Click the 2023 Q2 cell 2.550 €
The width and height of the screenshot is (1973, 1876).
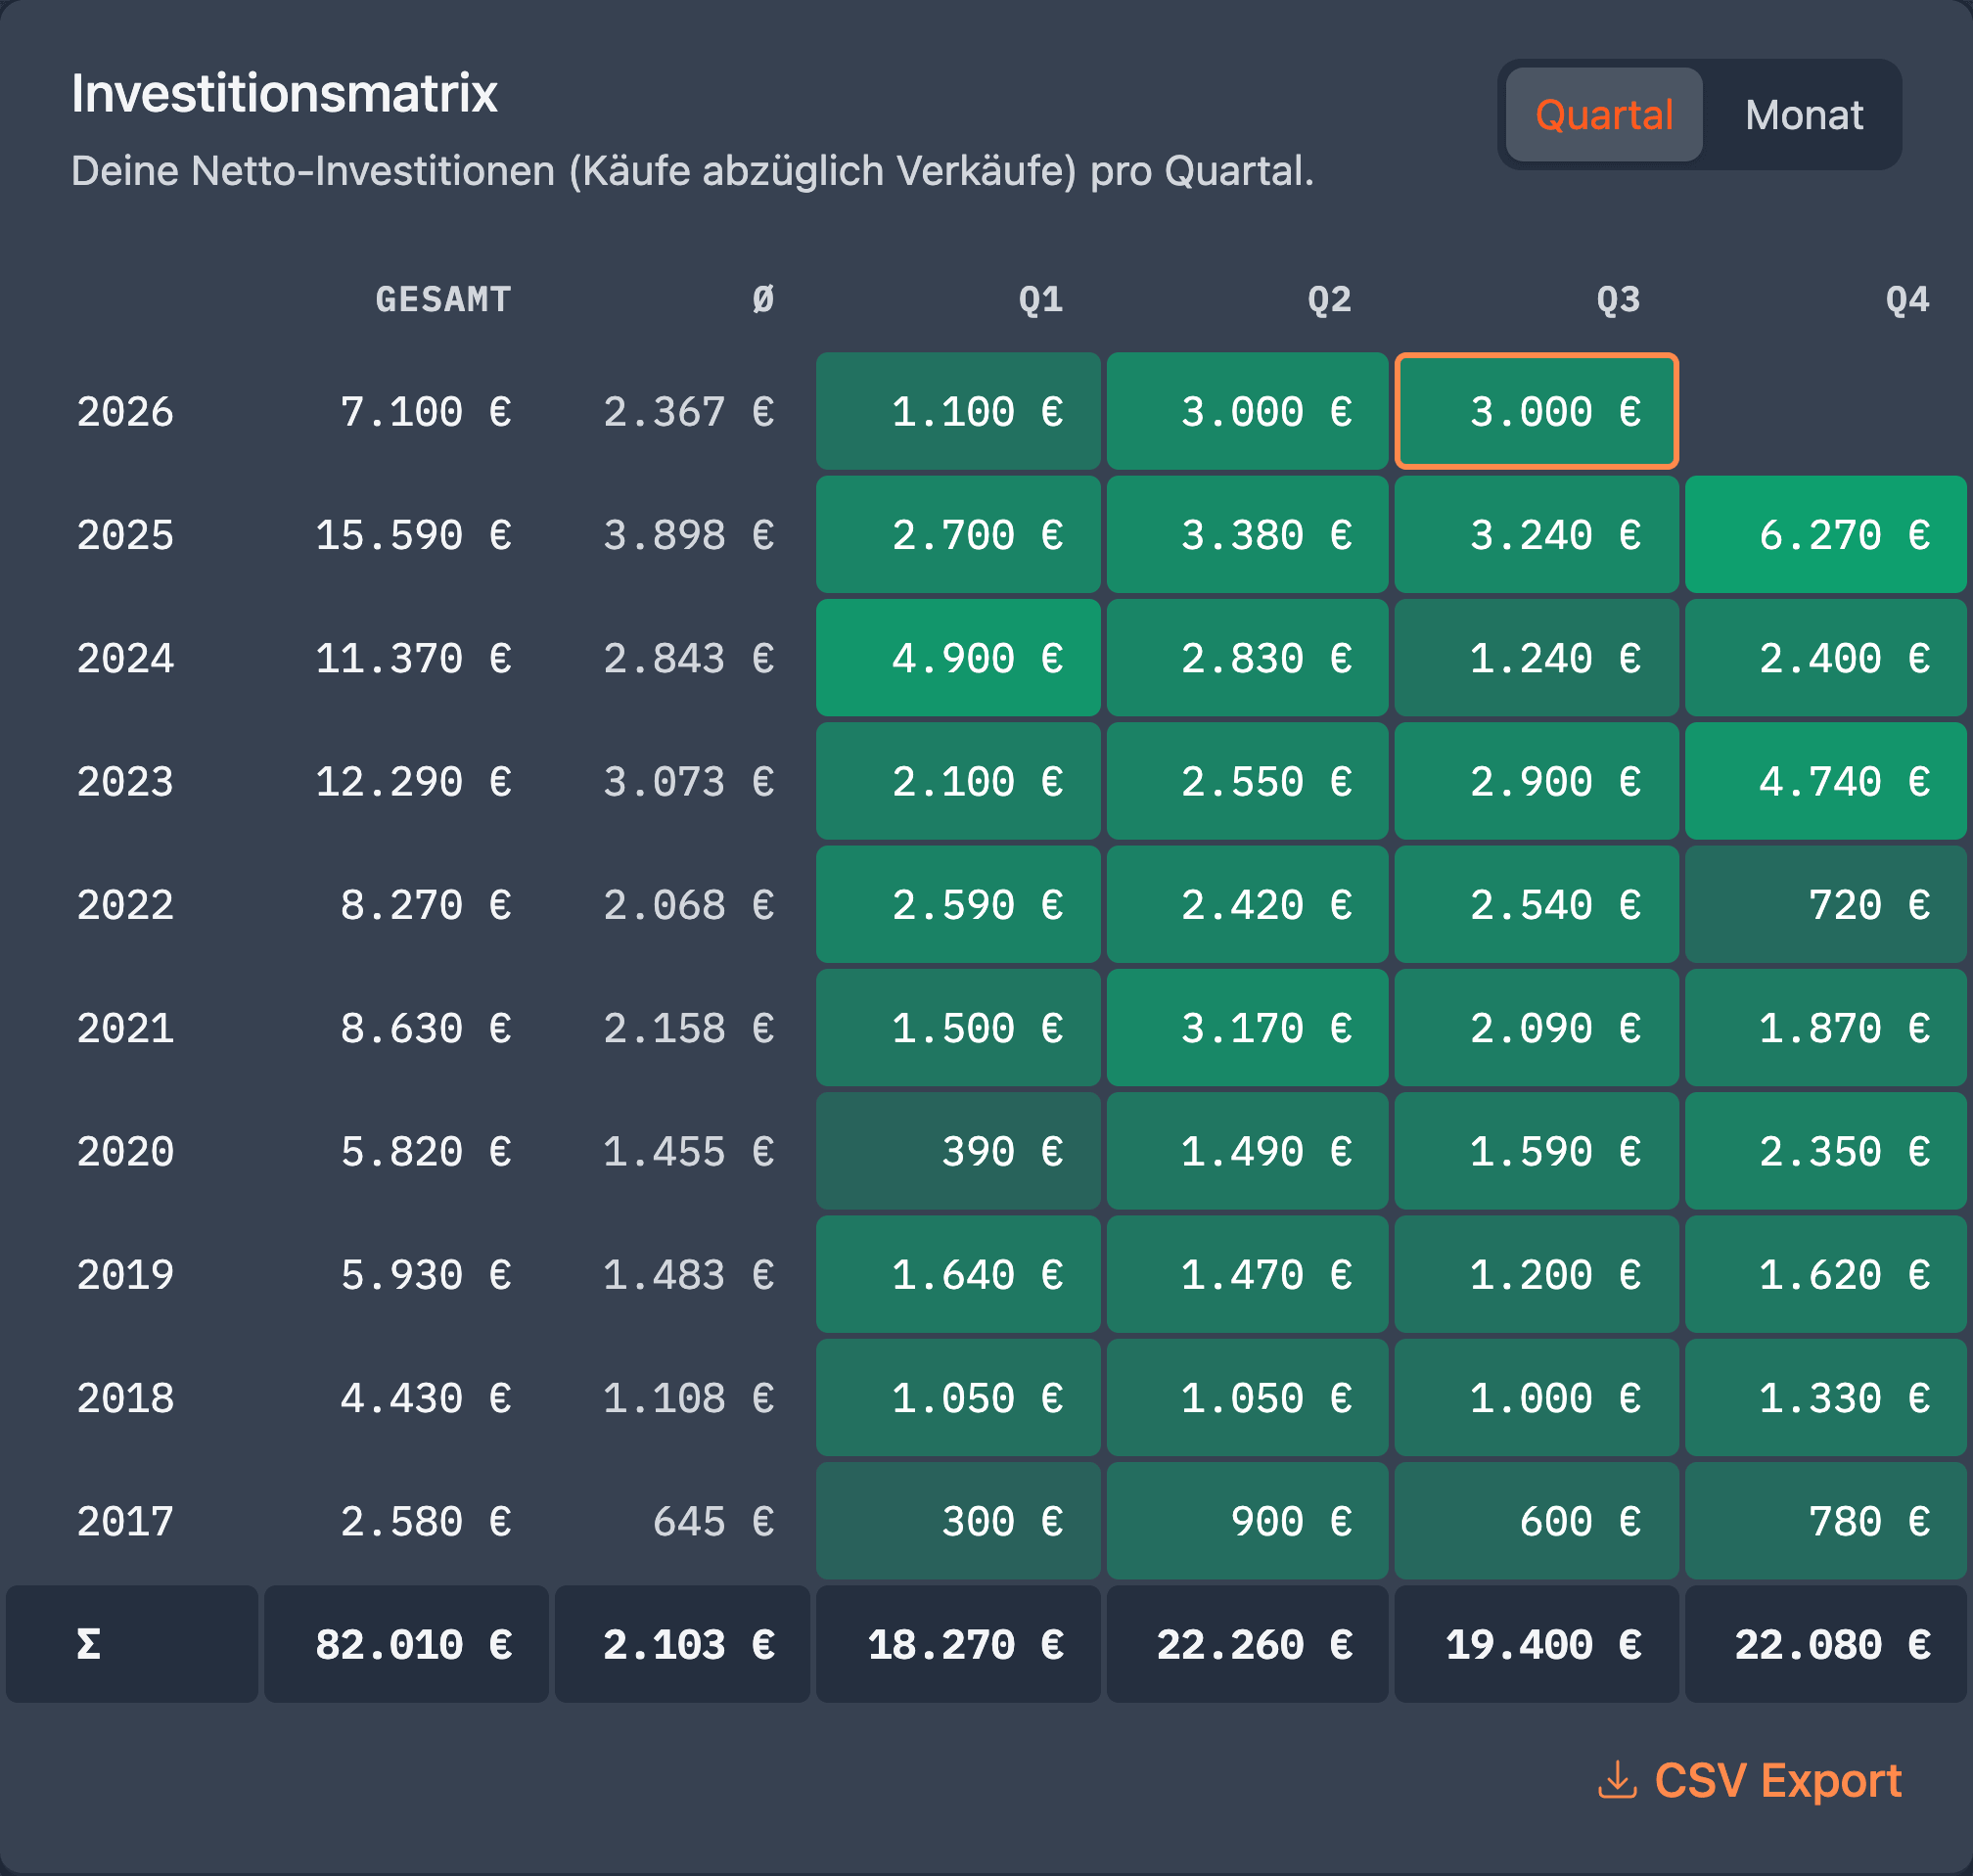point(1247,781)
